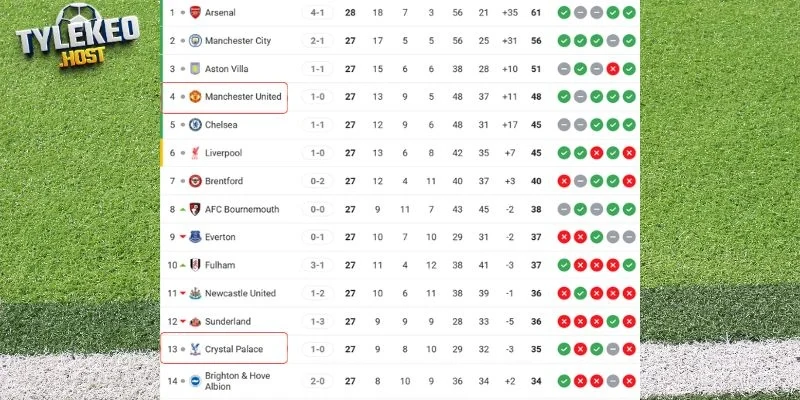Screen dimensions: 800x400
Task: Click the Brighton & Hove Albion crest
Action: pyautogui.click(x=195, y=381)
